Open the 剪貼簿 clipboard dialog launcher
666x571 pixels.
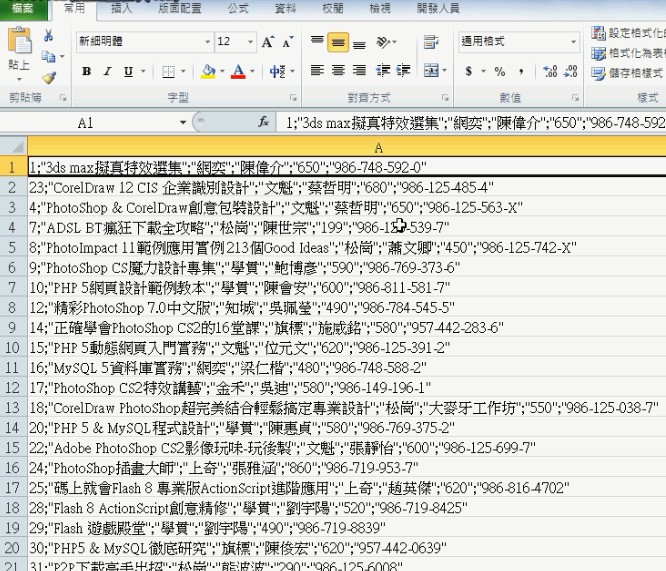click(x=63, y=98)
